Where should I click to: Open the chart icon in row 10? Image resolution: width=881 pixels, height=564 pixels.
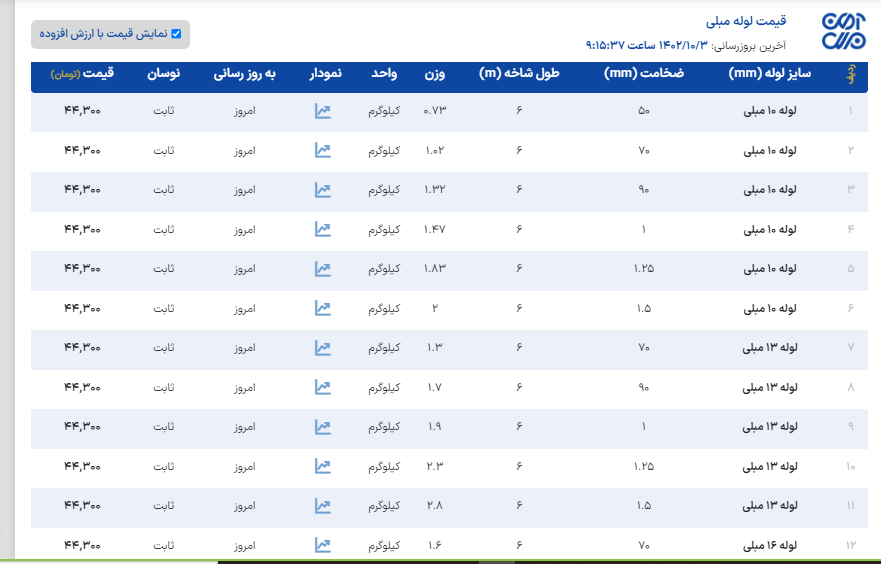[x=322, y=466]
